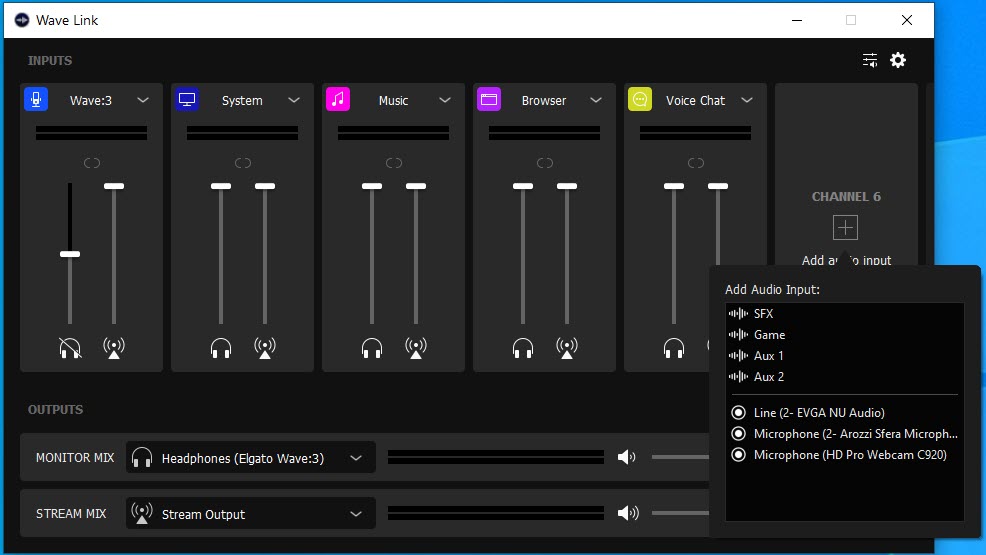This screenshot has width=986, height=555.
Task: Open Monitor Mix Headphones device dropdown
Action: (251, 458)
